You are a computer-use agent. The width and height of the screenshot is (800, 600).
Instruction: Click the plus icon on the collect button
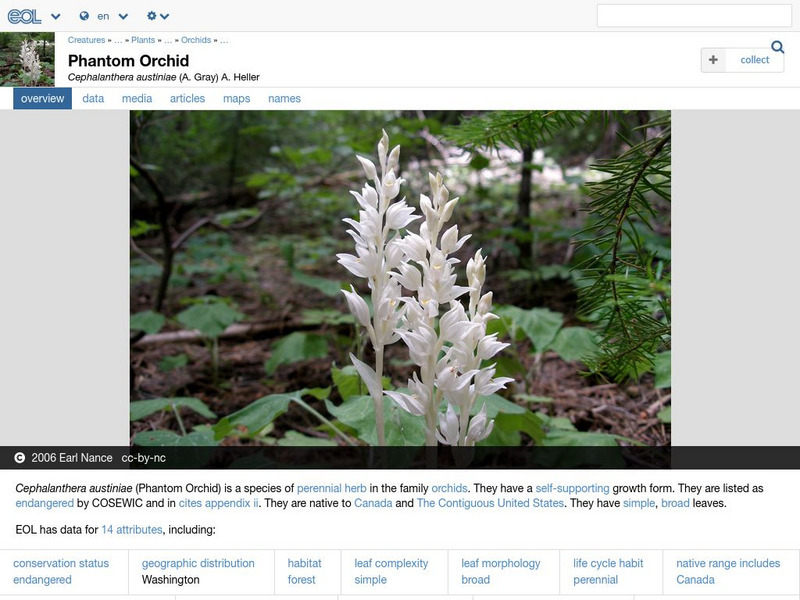[713, 60]
